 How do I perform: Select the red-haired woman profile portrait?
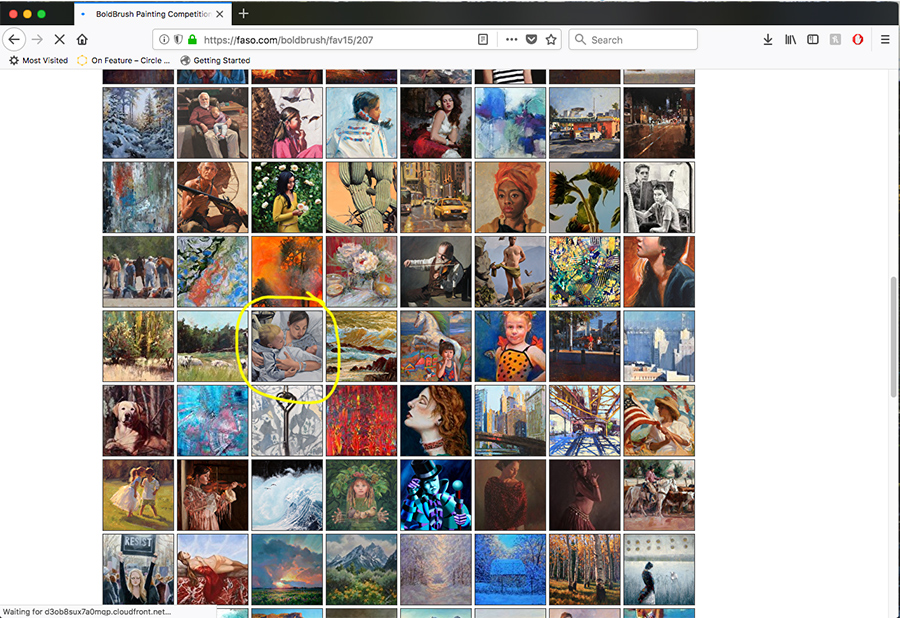(436, 421)
